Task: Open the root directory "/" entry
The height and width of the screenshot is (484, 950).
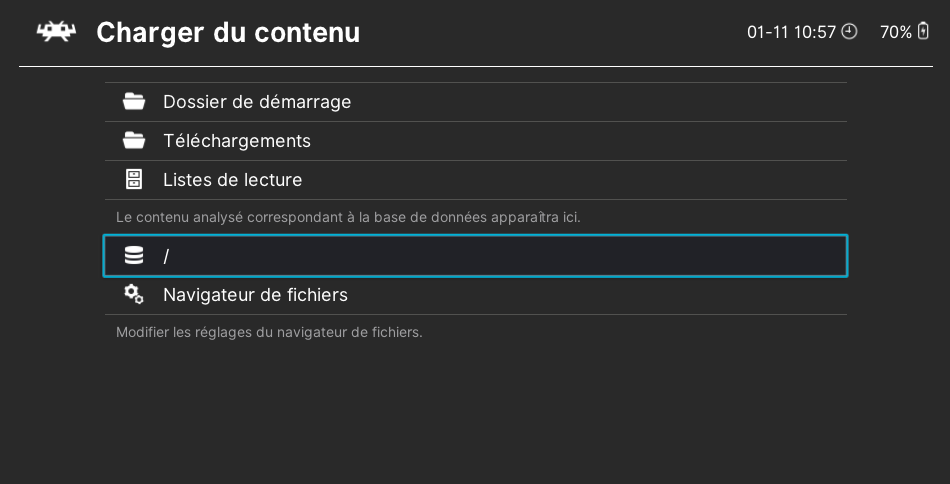Action: point(476,256)
